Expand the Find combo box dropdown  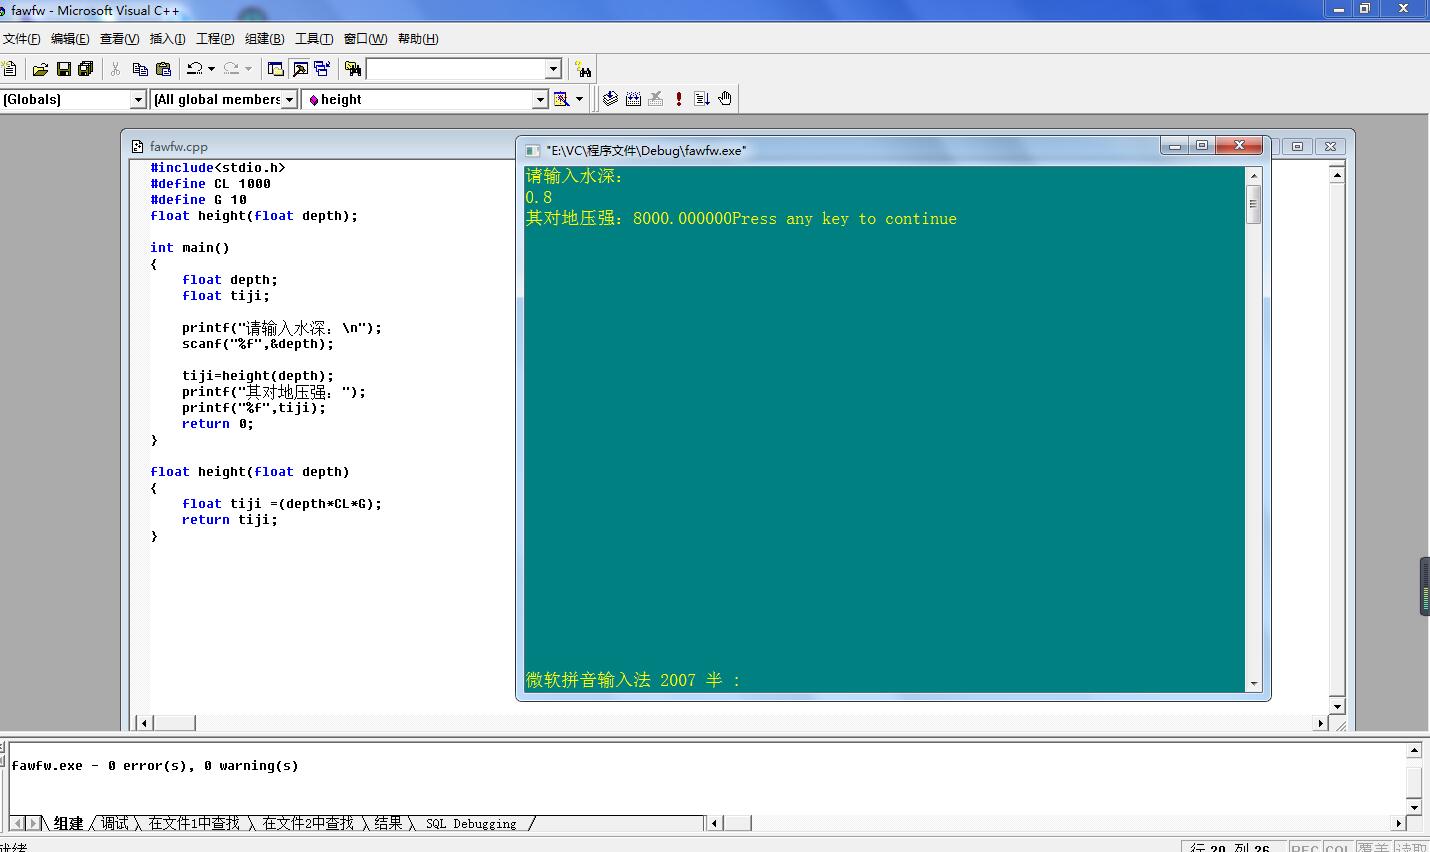(x=553, y=69)
